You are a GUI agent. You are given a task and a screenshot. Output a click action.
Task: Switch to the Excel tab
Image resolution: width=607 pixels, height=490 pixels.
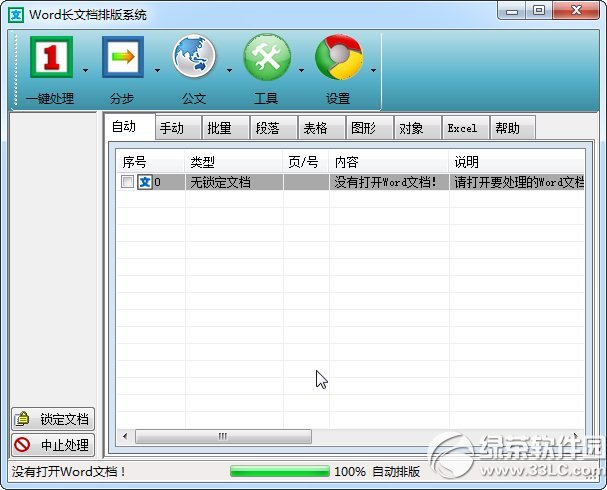(x=466, y=128)
